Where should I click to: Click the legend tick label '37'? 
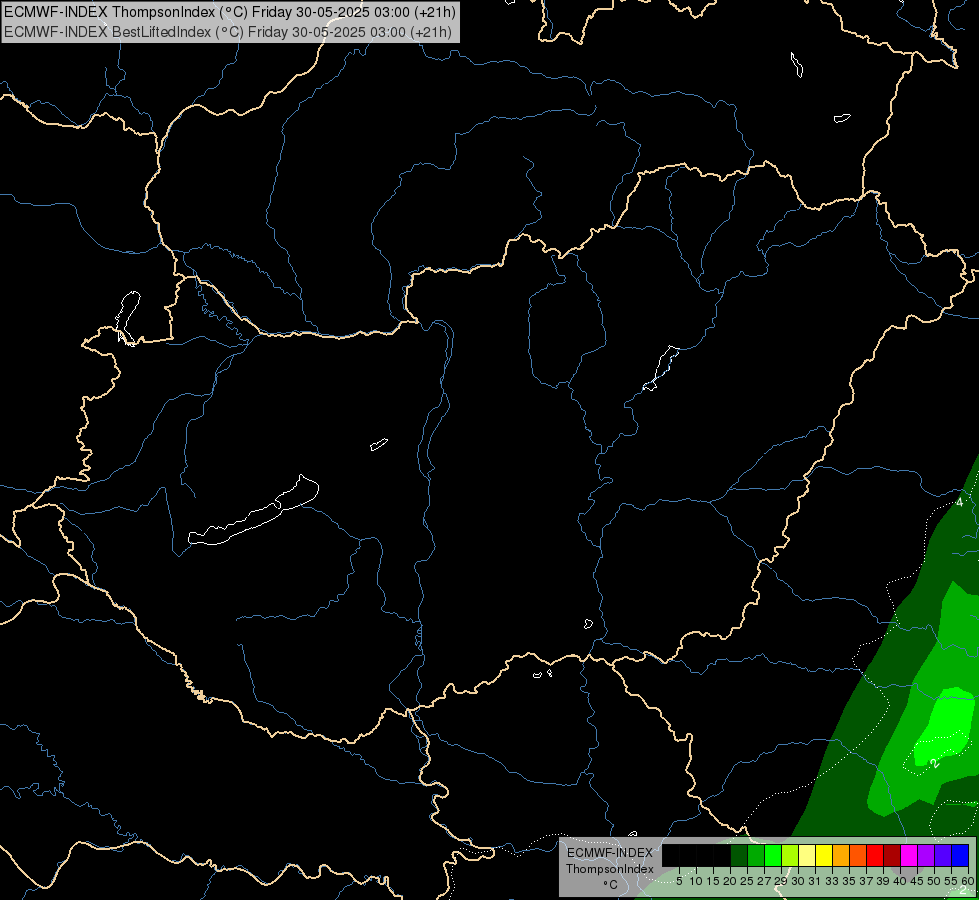(x=866, y=881)
